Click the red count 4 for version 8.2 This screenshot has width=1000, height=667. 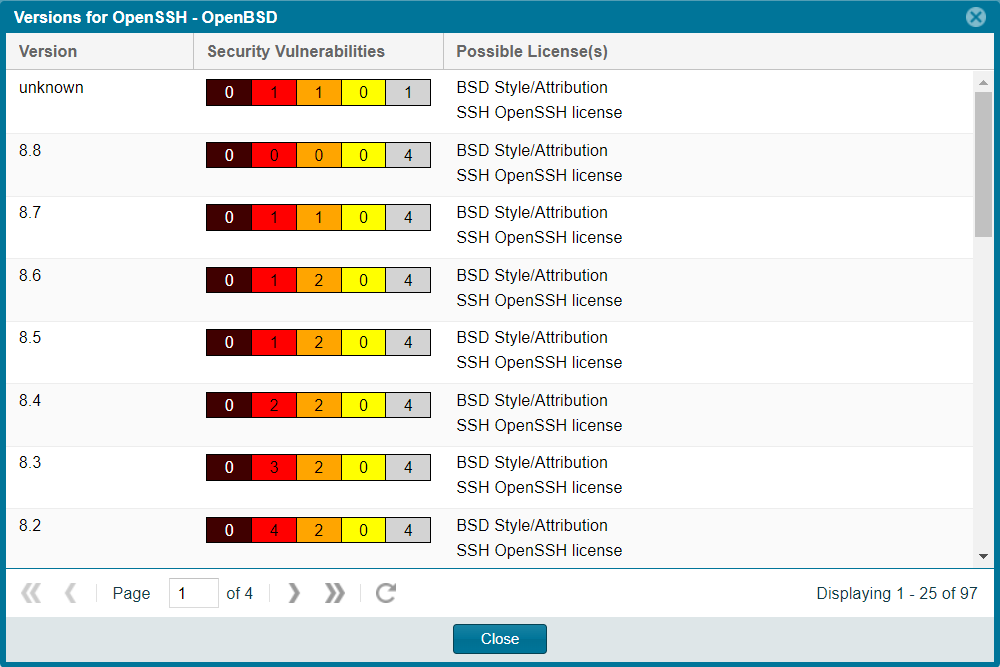274,530
